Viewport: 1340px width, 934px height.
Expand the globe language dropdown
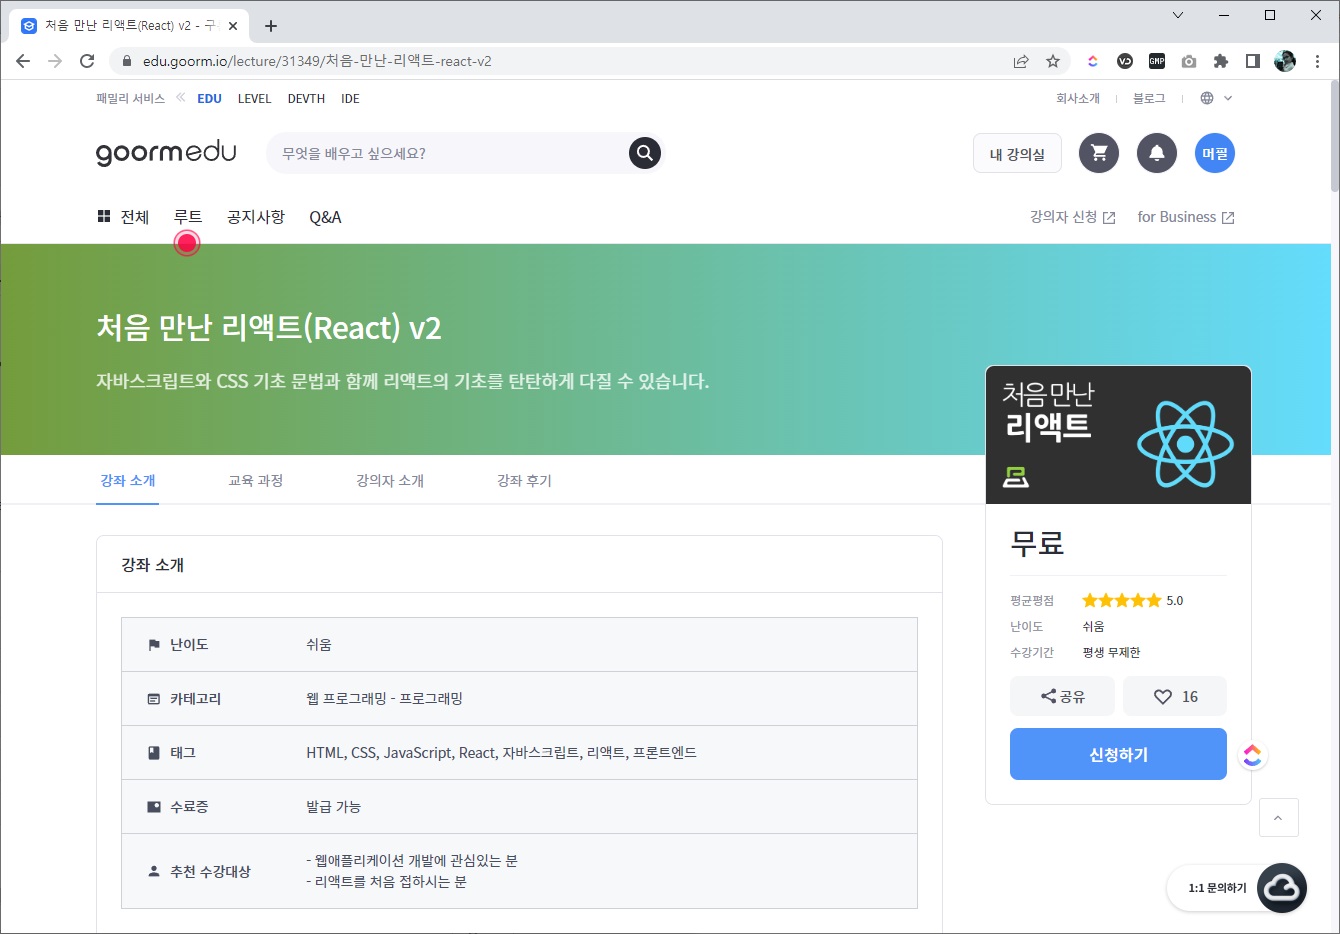tap(1216, 98)
